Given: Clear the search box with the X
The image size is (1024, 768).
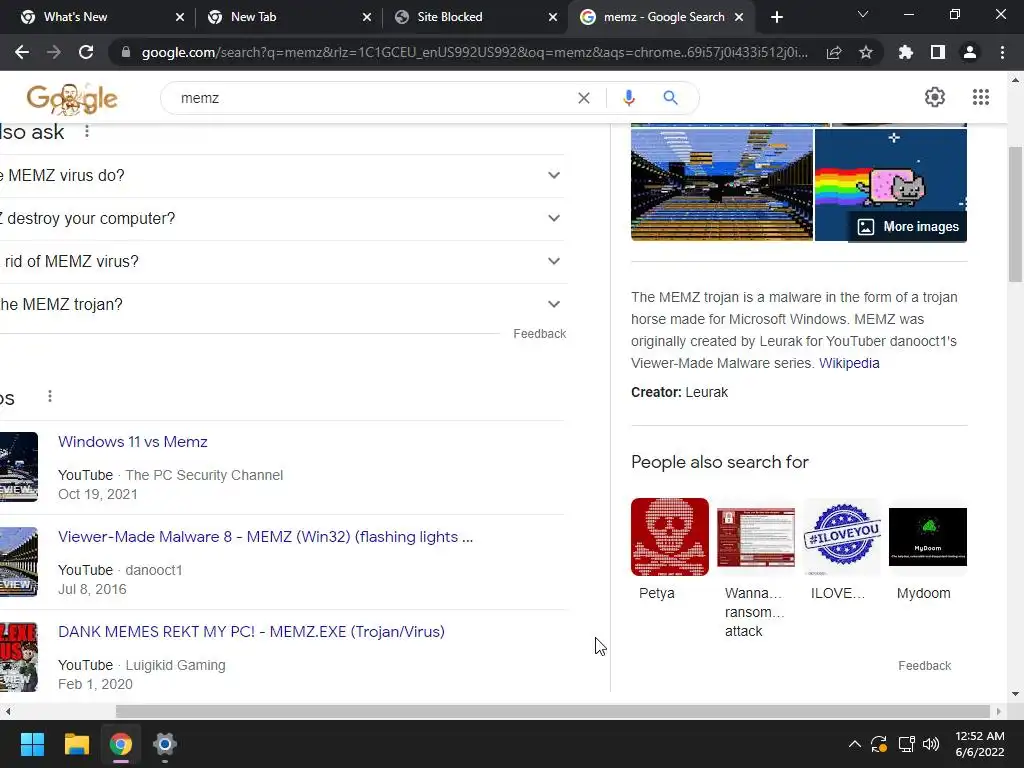Looking at the screenshot, I should click(584, 98).
